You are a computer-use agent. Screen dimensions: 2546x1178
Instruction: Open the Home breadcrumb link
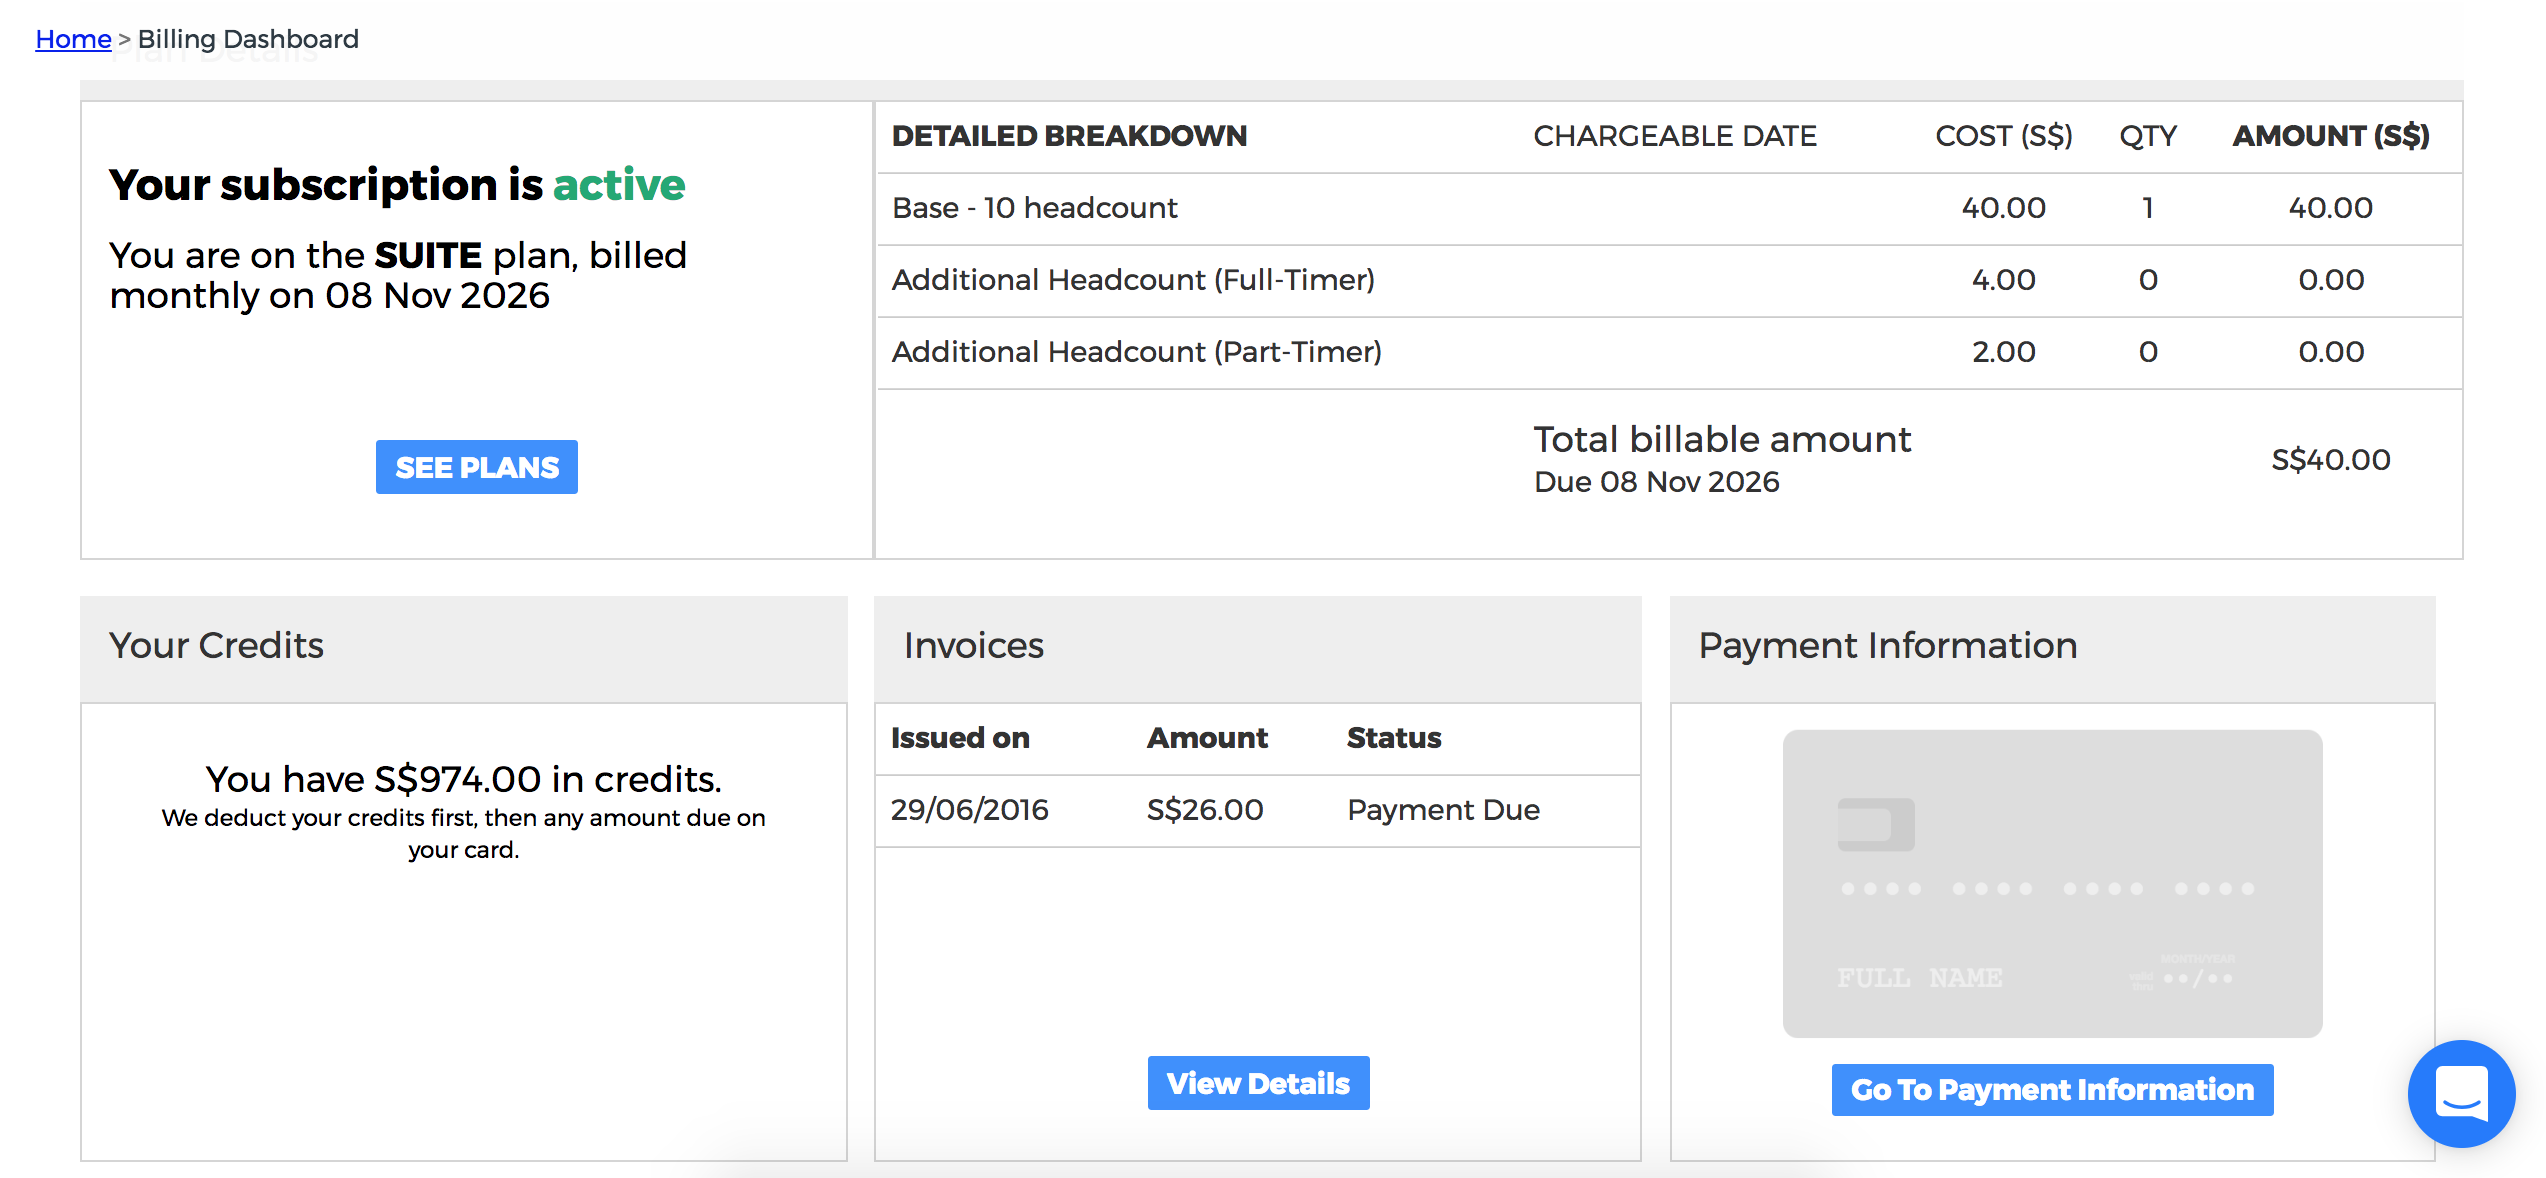(72, 39)
